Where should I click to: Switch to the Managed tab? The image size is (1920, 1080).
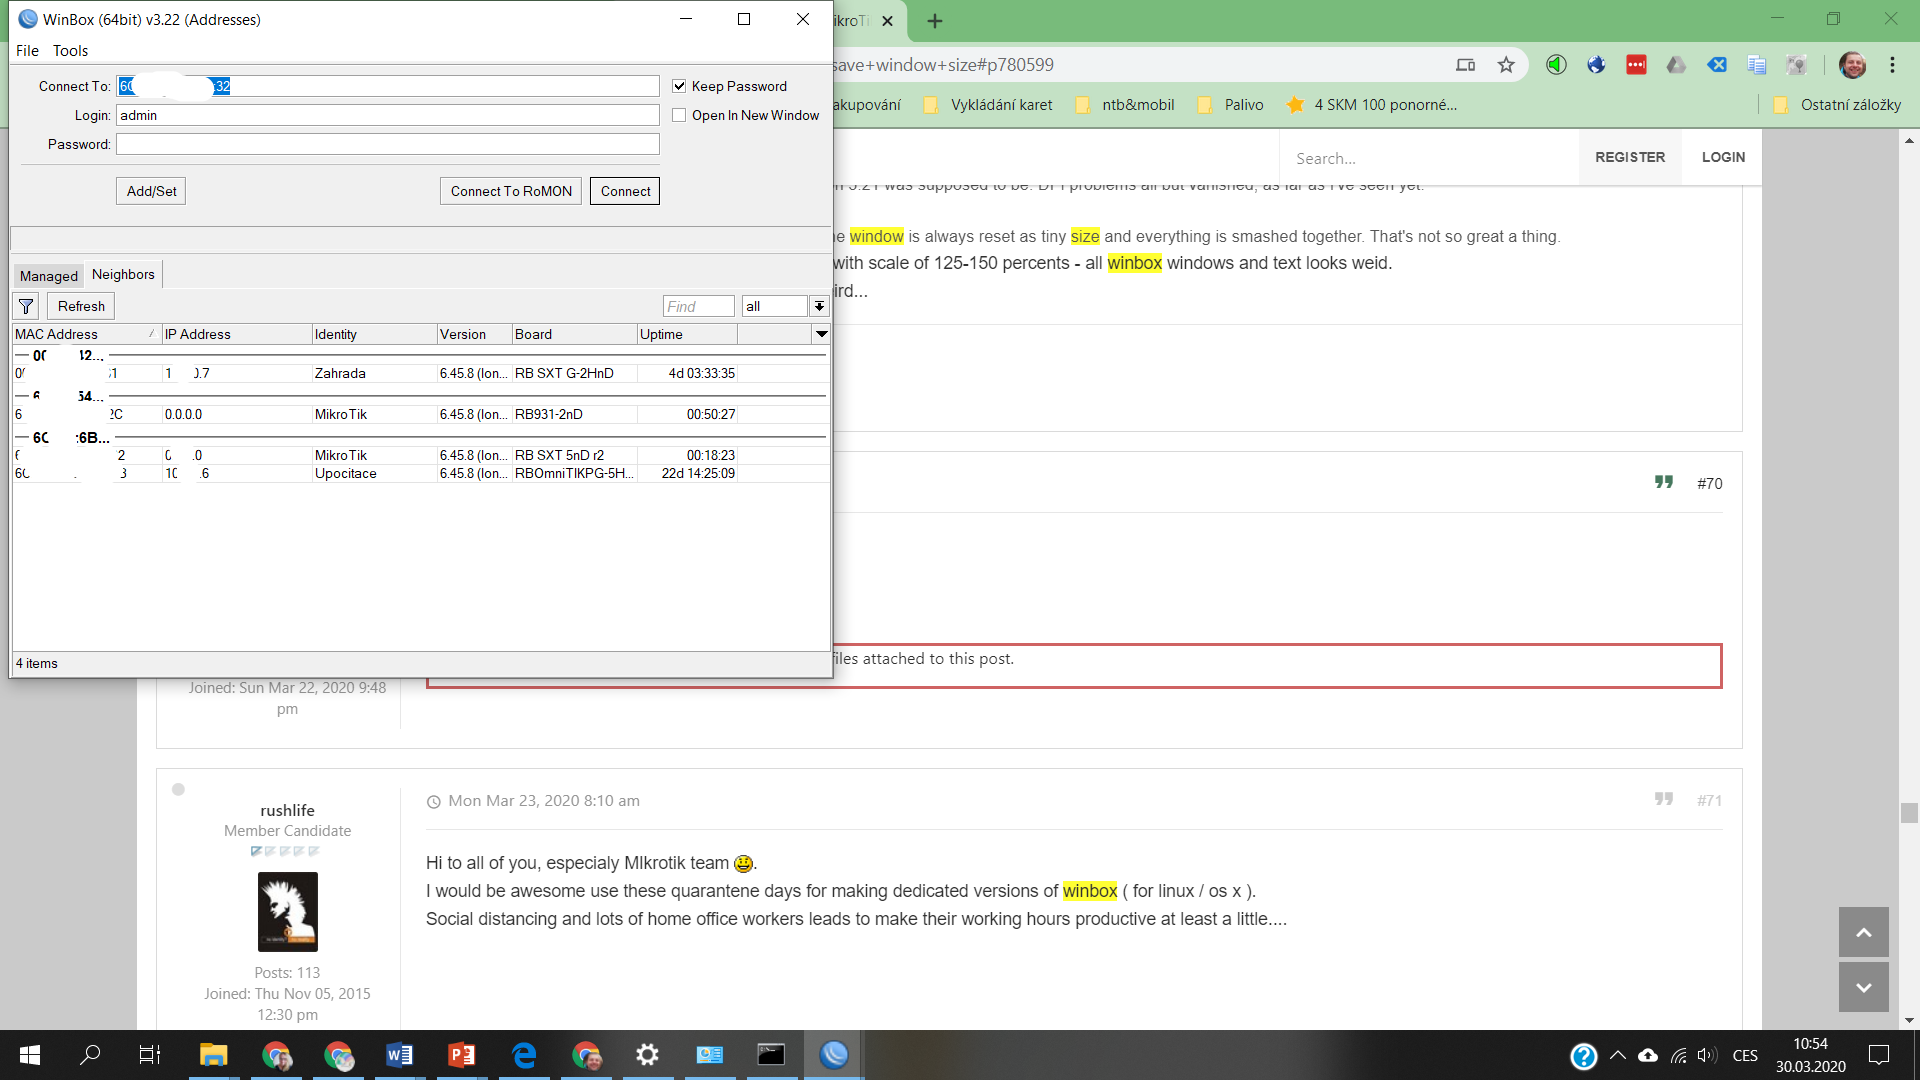click(x=47, y=276)
